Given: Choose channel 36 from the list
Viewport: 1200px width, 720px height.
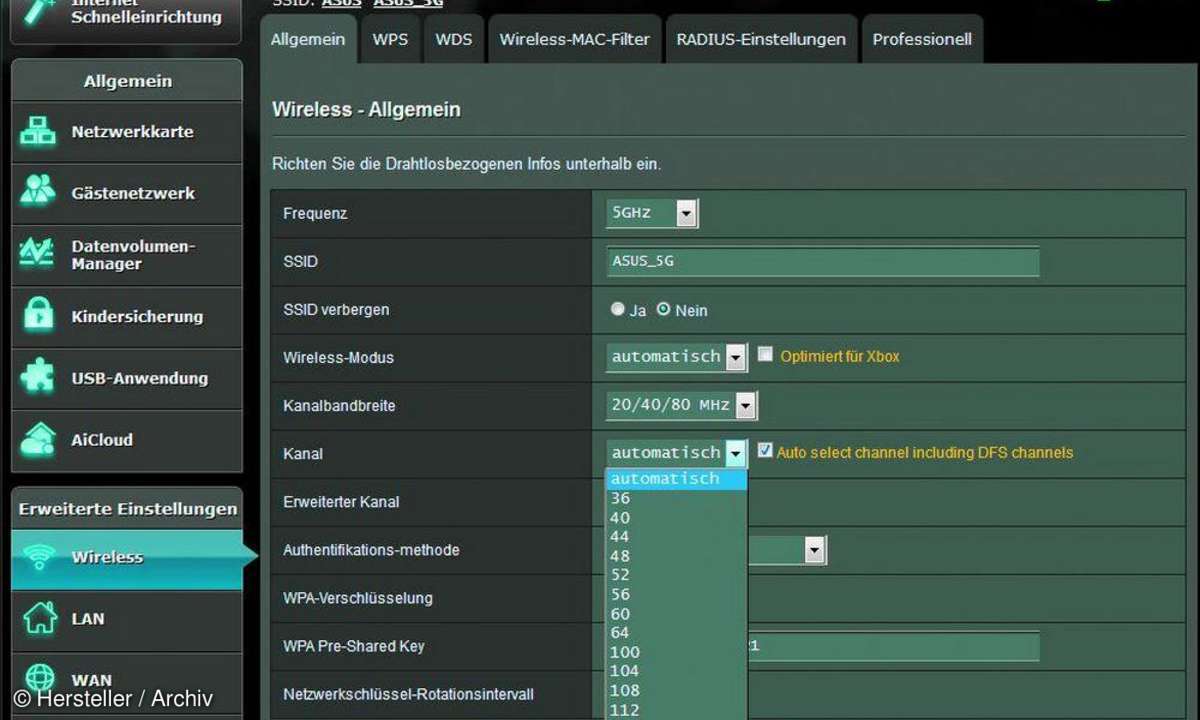Looking at the screenshot, I should [x=676, y=498].
